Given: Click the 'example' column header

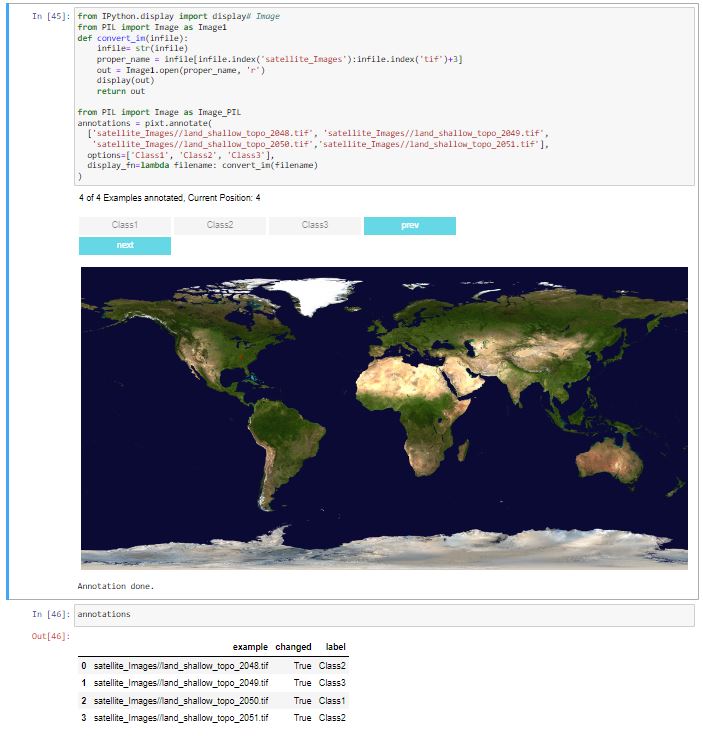Looking at the screenshot, I should click(x=250, y=647).
